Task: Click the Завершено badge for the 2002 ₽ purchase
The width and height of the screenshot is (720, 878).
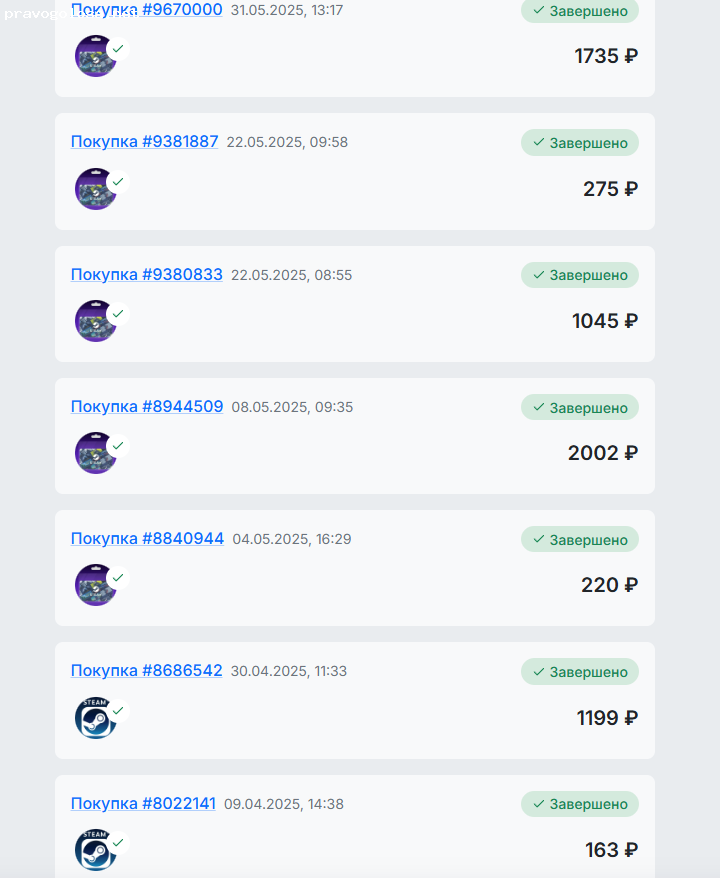Action: point(580,407)
